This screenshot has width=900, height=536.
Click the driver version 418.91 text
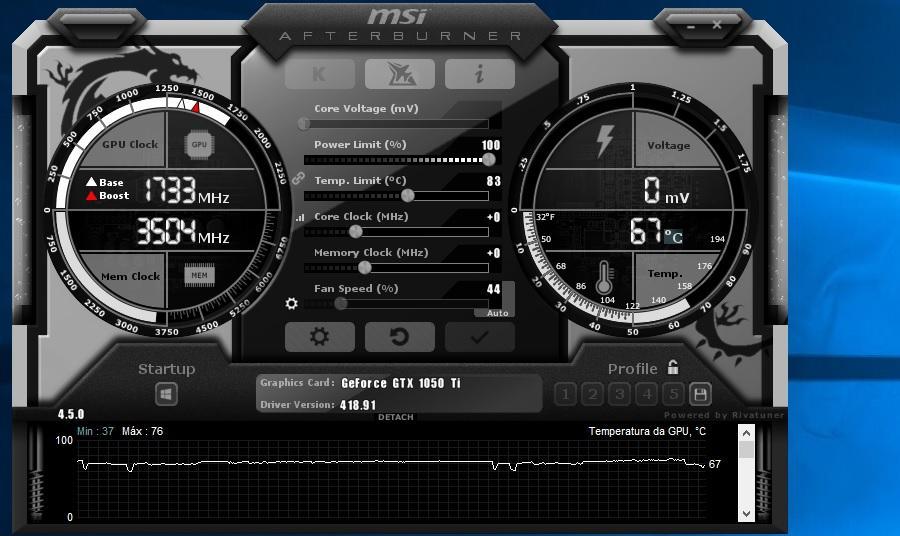(x=358, y=405)
